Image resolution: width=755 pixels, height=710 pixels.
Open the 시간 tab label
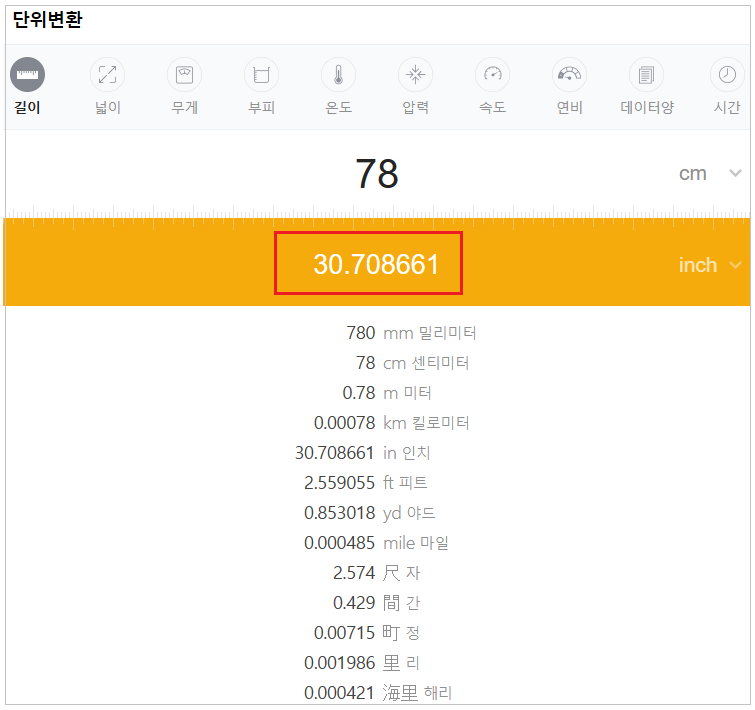(727, 107)
